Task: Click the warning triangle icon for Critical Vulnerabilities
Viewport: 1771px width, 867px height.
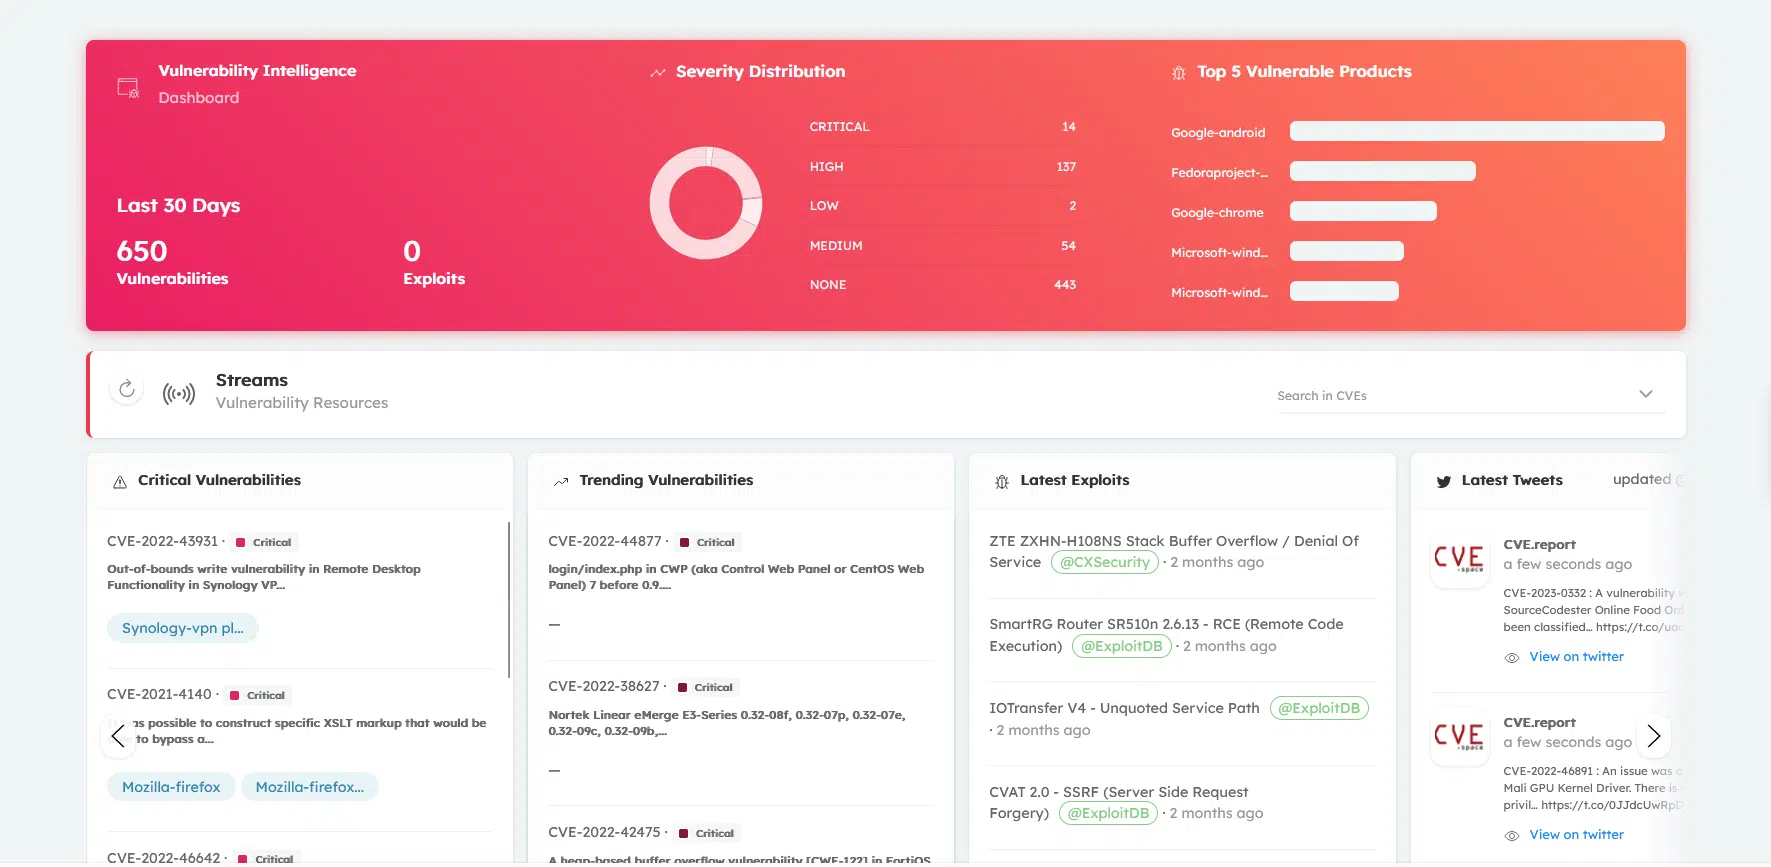Action: coord(120,482)
